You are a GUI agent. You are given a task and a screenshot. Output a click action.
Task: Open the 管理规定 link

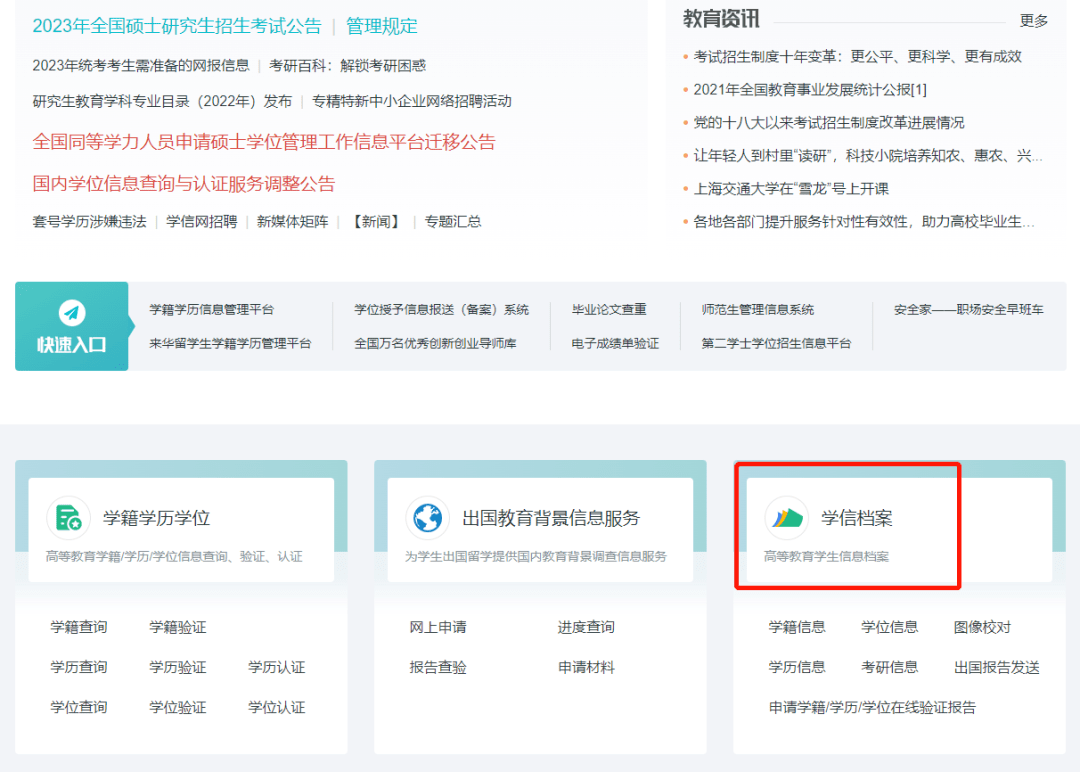click(x=382, y=26)
